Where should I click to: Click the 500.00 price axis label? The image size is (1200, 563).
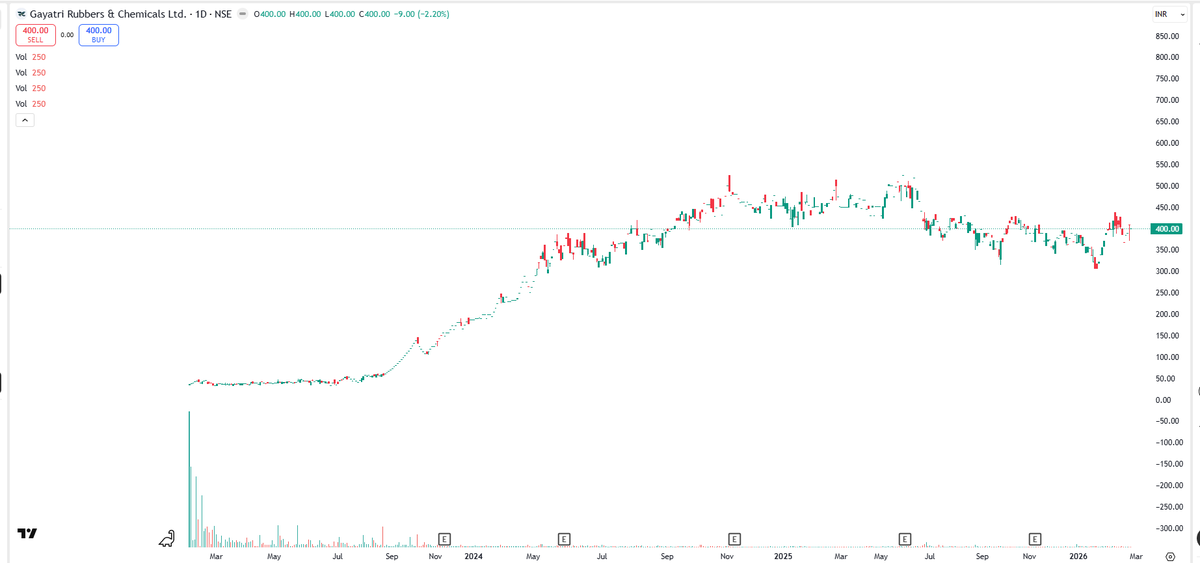click(x=1166, y=186)
